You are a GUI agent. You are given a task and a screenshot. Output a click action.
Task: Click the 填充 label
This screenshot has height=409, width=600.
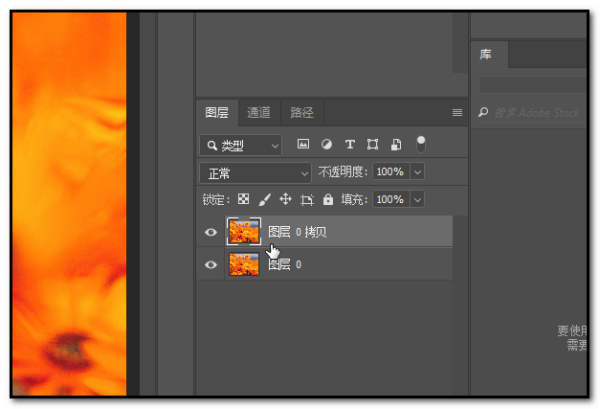[354, 199]
